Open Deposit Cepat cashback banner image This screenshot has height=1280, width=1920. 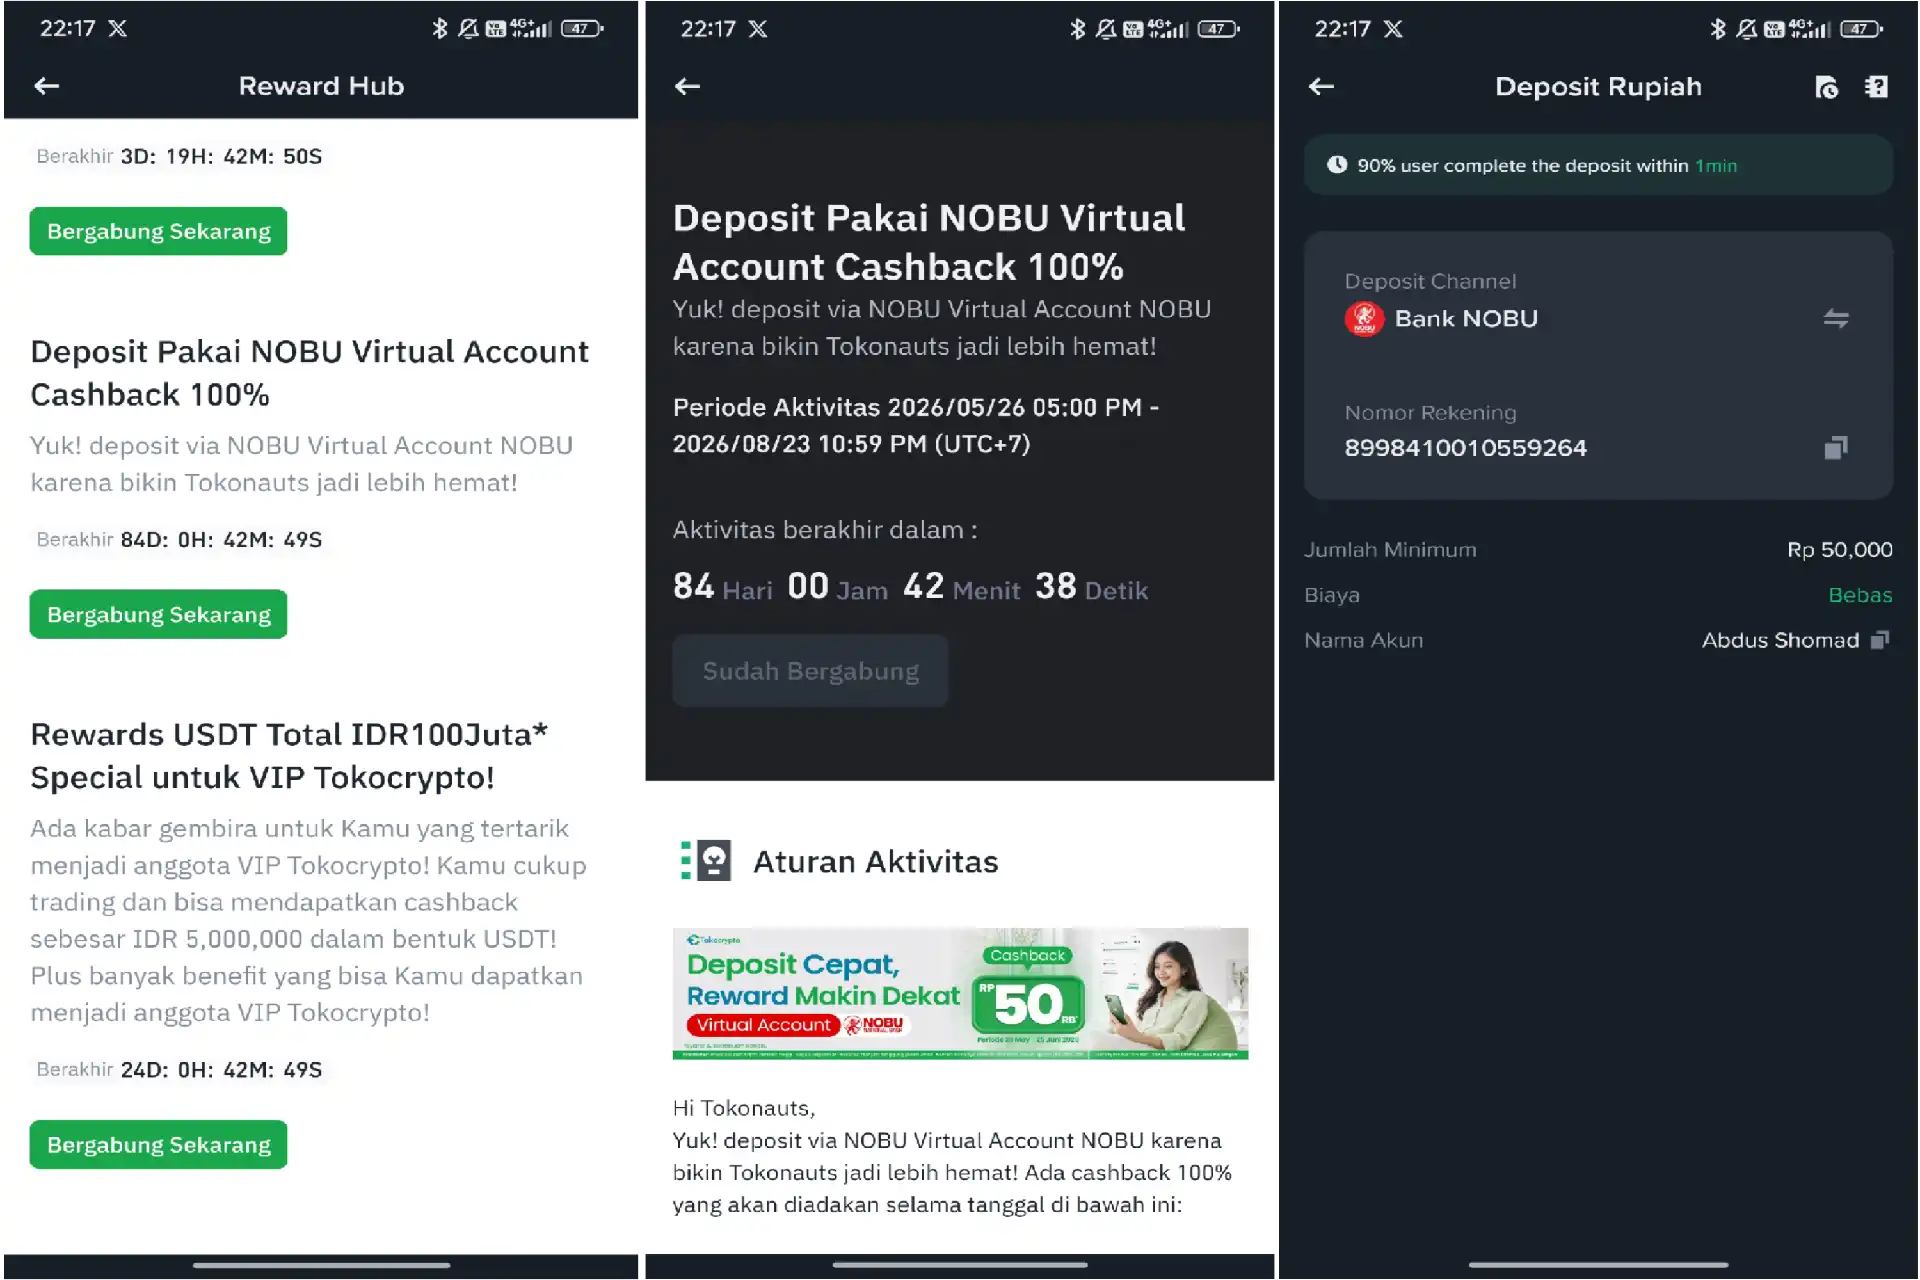[x=960, y=993]
